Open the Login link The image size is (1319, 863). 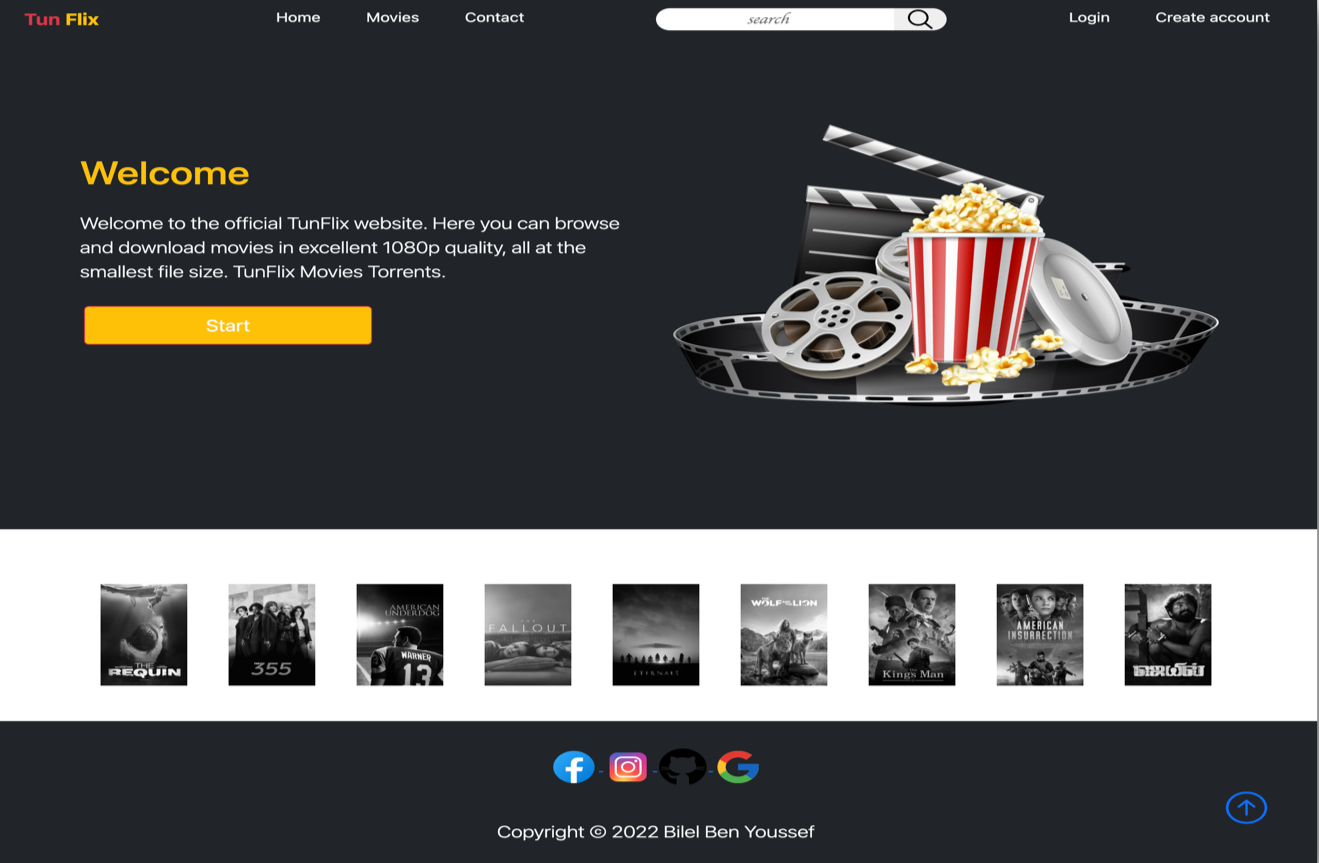click(x=1089, y=17)
